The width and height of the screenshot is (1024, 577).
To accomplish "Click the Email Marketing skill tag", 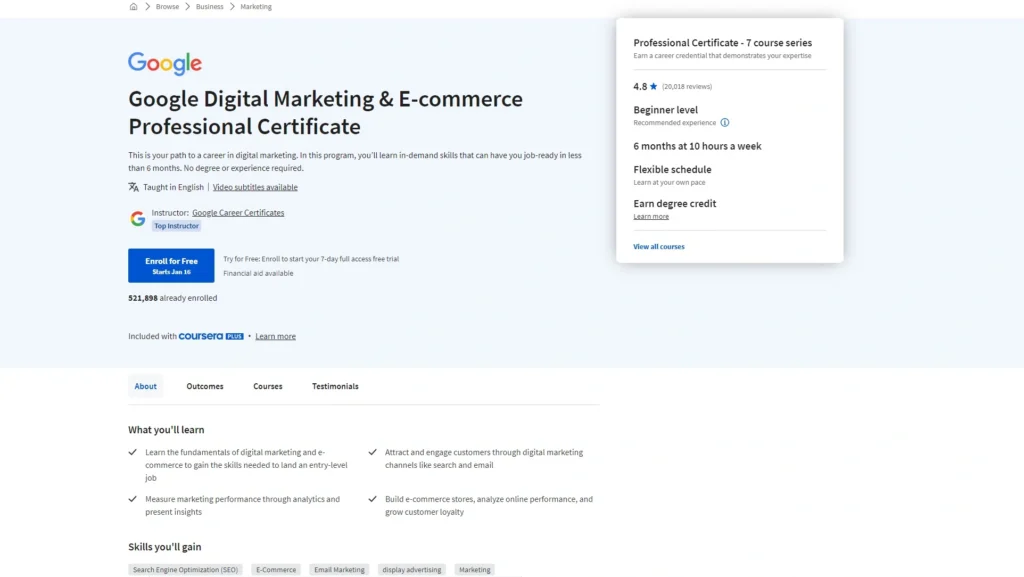I will [x=340, y=570].
